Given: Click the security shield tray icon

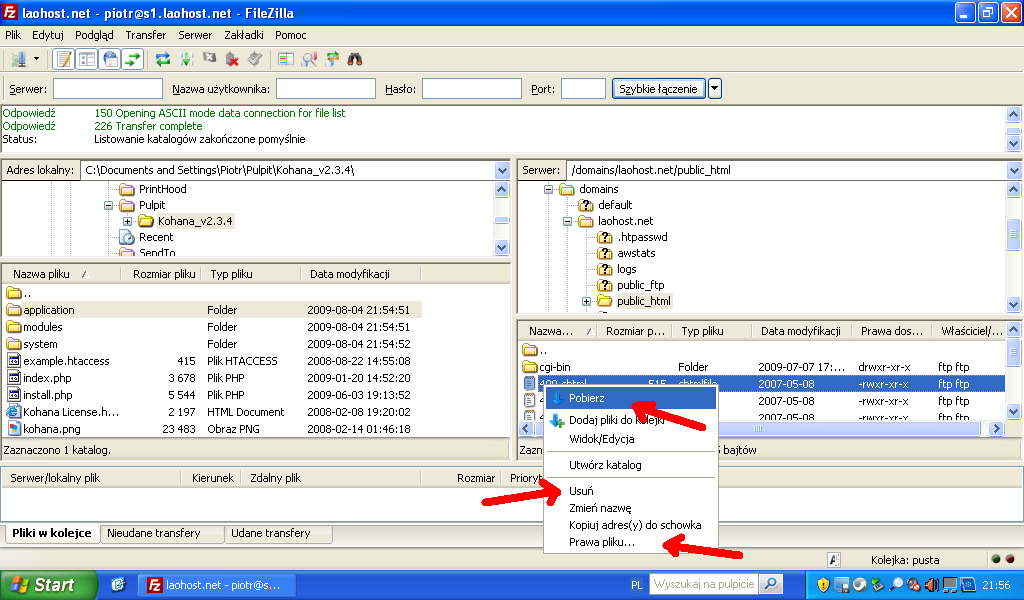Looking at the screenshot, I should [x=823, y=584].
